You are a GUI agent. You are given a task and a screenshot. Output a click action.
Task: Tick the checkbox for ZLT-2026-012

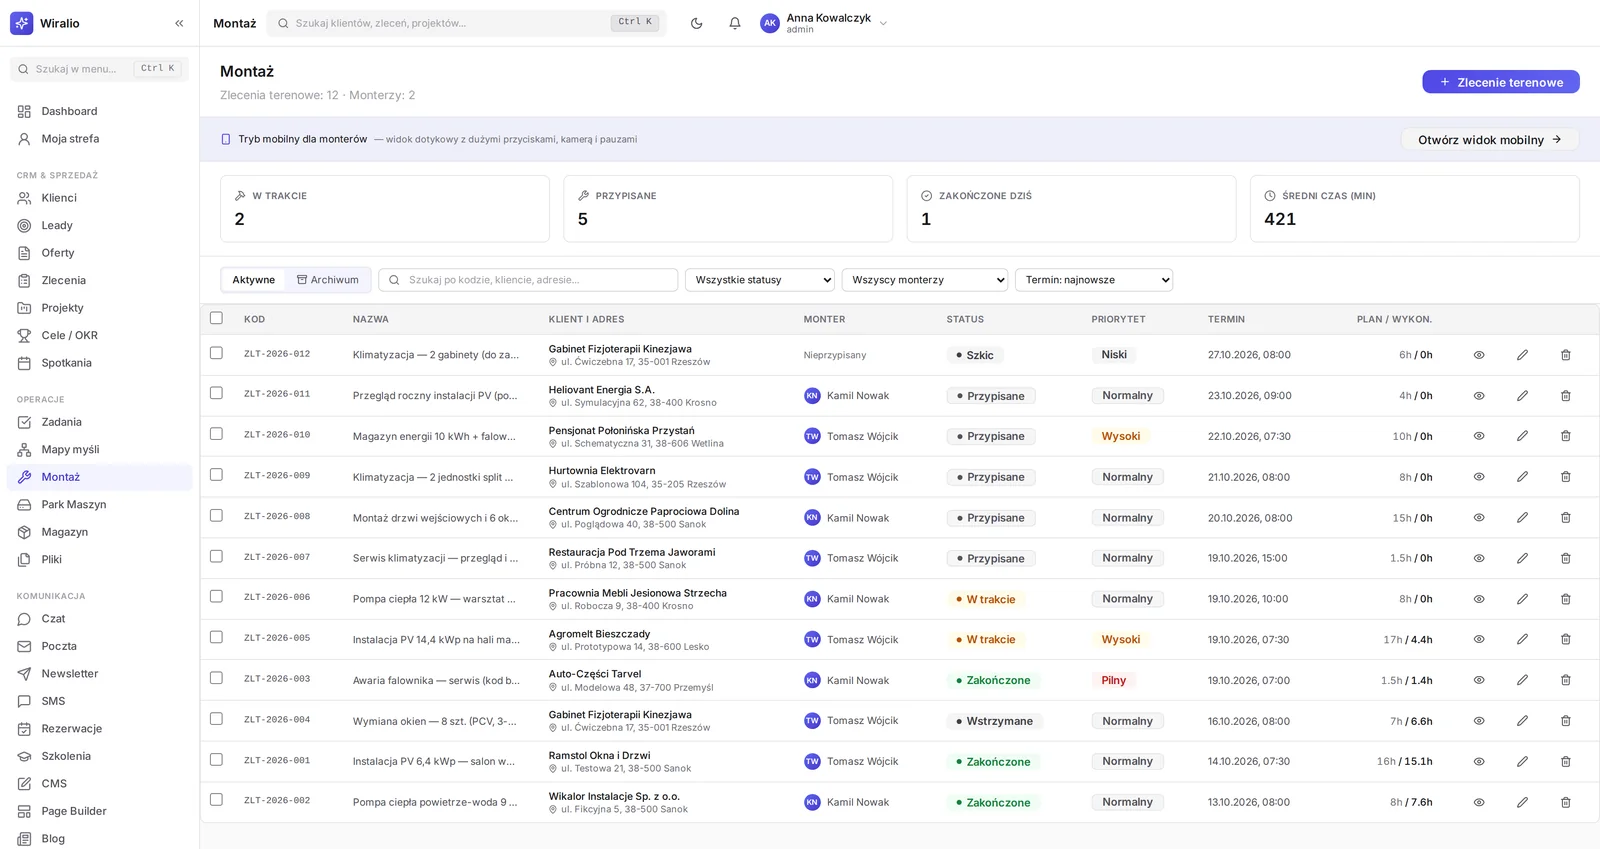coord(216,353)
